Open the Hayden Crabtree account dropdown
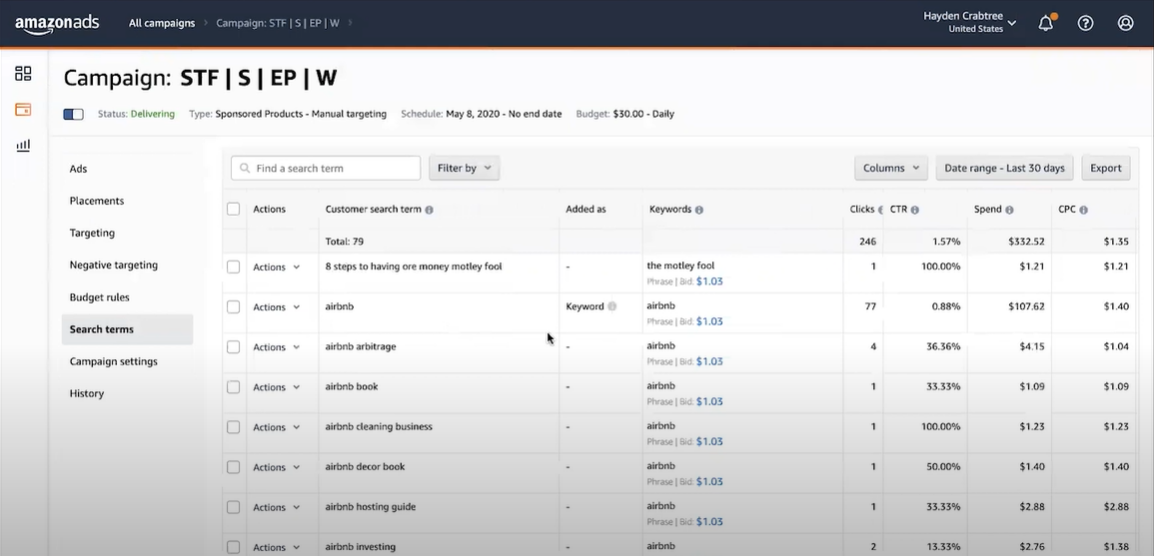1154x556 pixels. [969, 22]
